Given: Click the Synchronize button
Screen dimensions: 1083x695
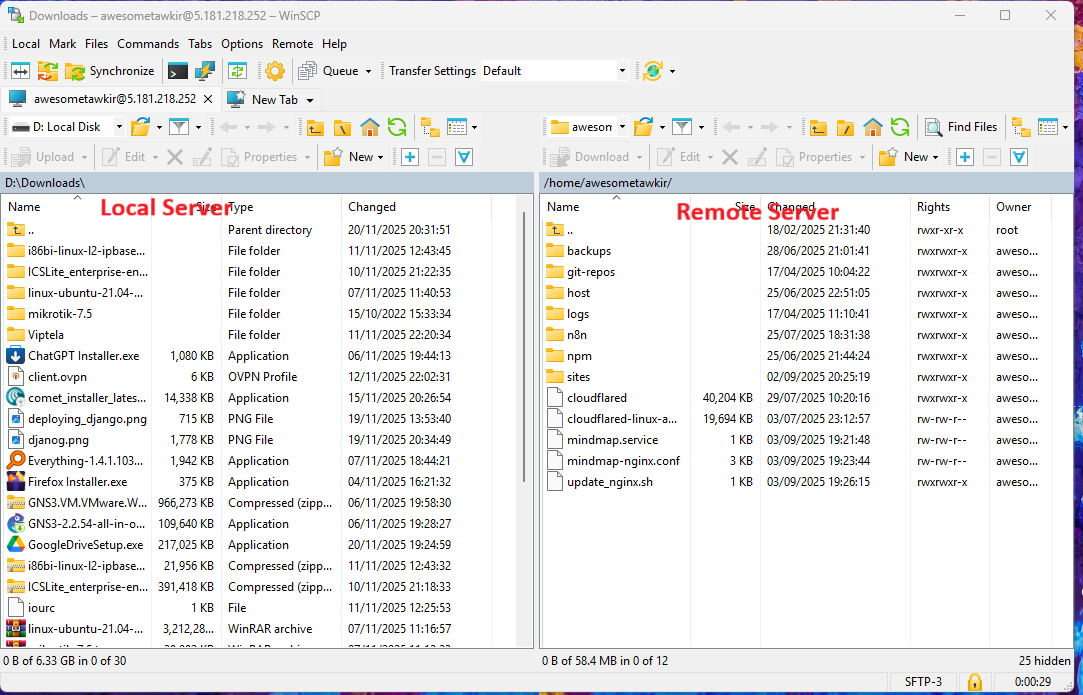Looking at the screenshot, I should click(110, 71).
